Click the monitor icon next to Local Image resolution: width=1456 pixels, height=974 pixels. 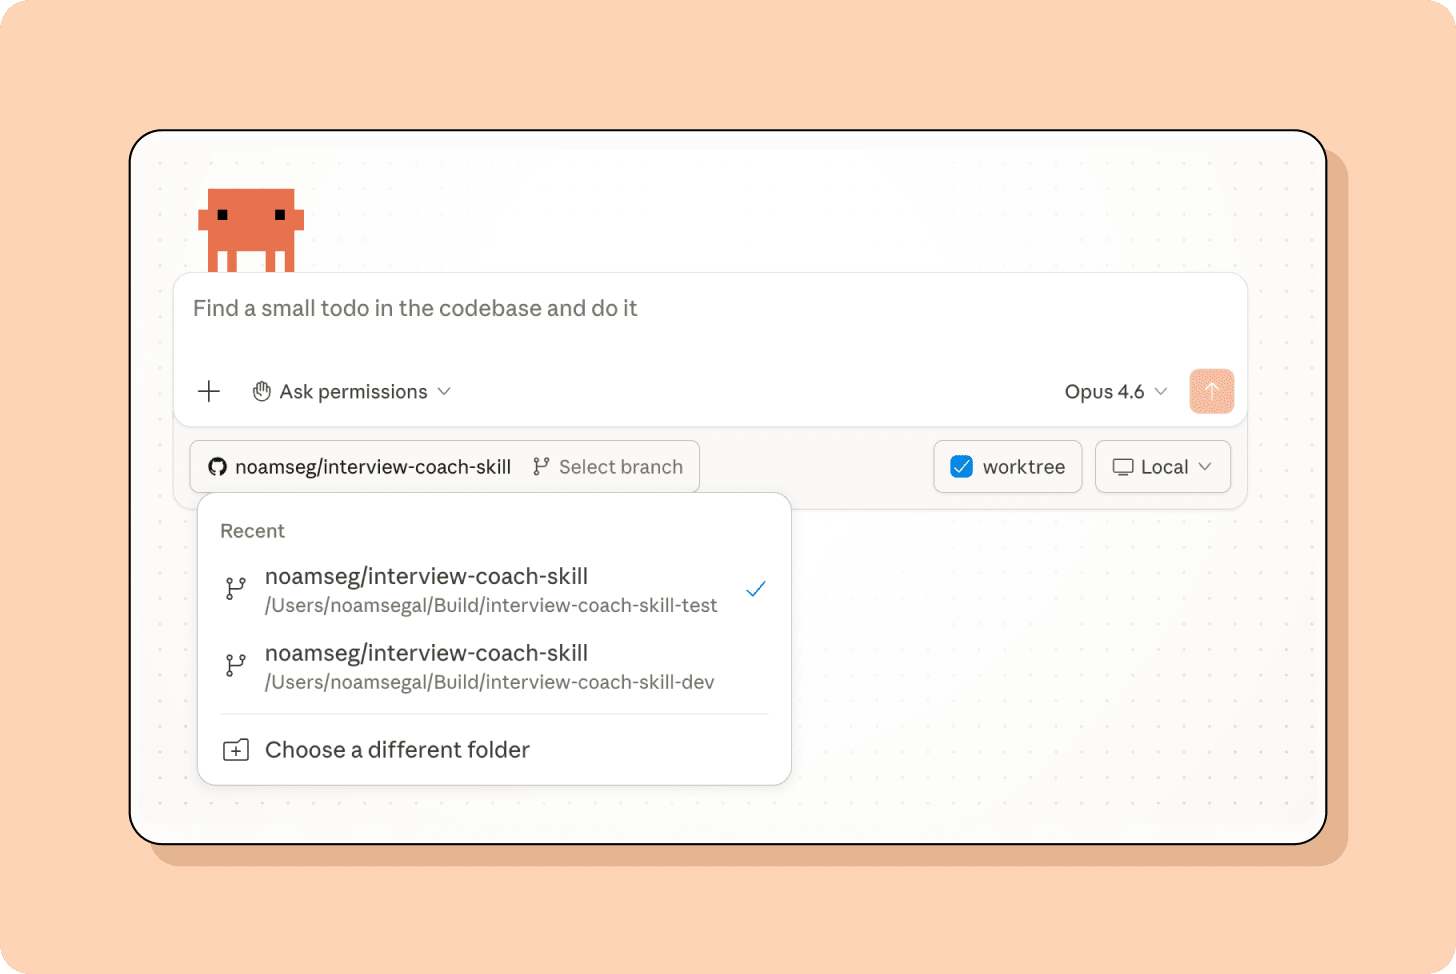tap(1123, 467)
